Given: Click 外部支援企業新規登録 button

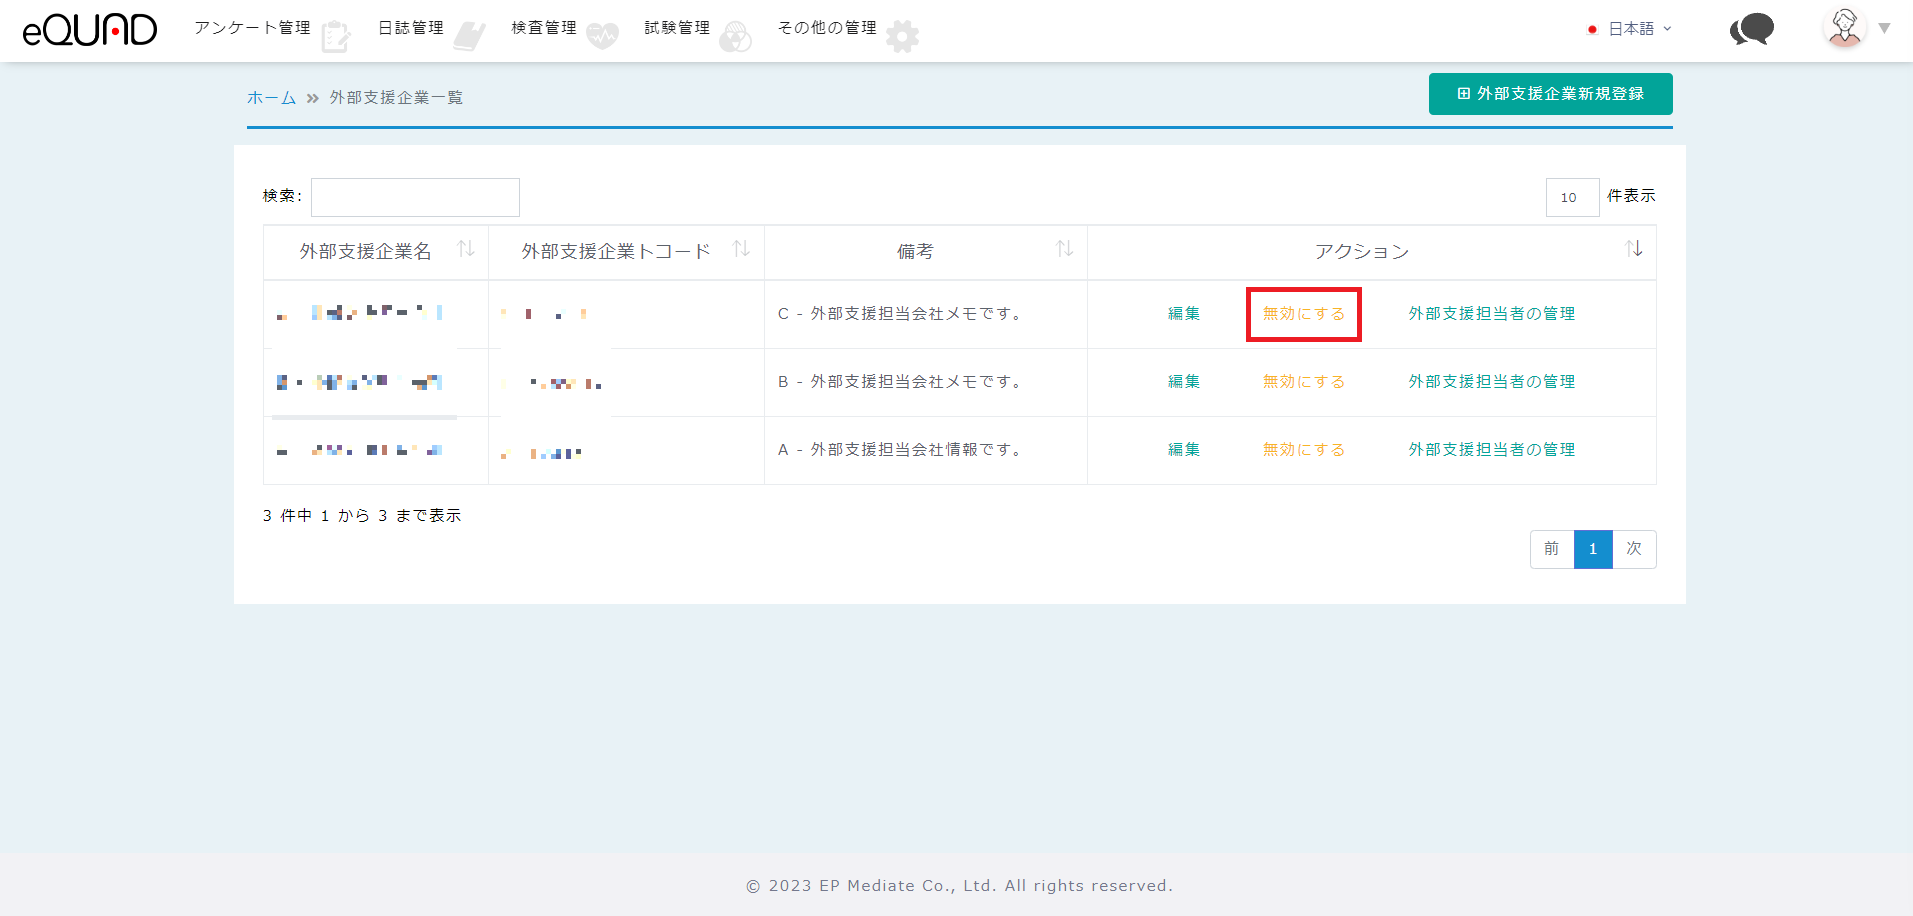Looking at the screenshot, I should pos(1550,94).
